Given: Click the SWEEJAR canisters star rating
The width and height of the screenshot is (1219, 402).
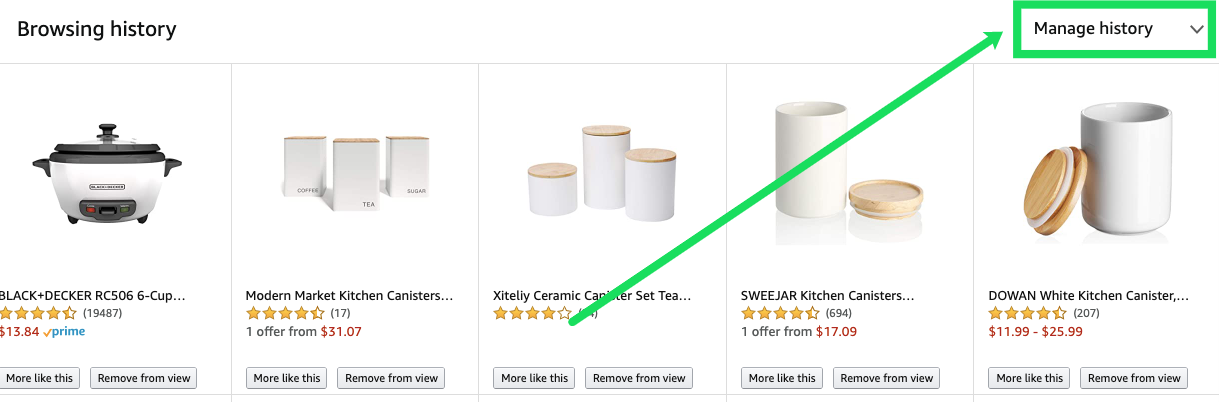Looking at the screenshot, I should point(780,313).
